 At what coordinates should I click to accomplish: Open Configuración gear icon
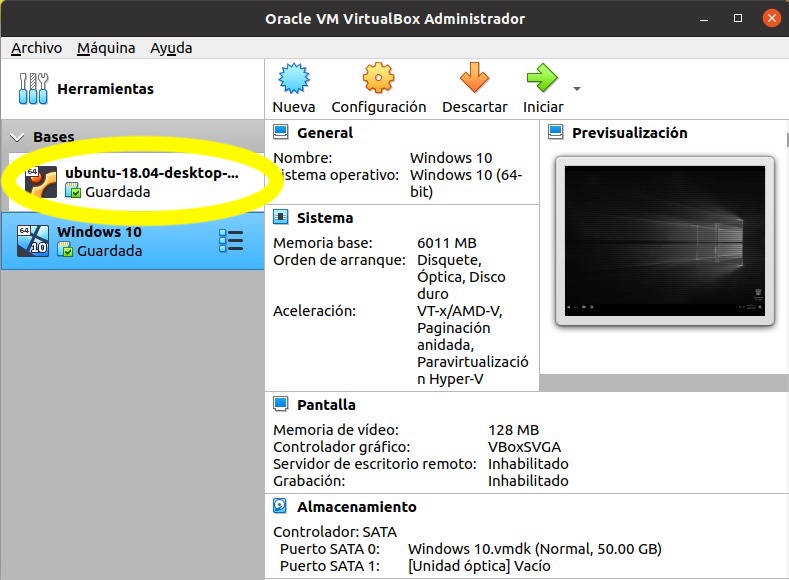(x=378, y=77)
